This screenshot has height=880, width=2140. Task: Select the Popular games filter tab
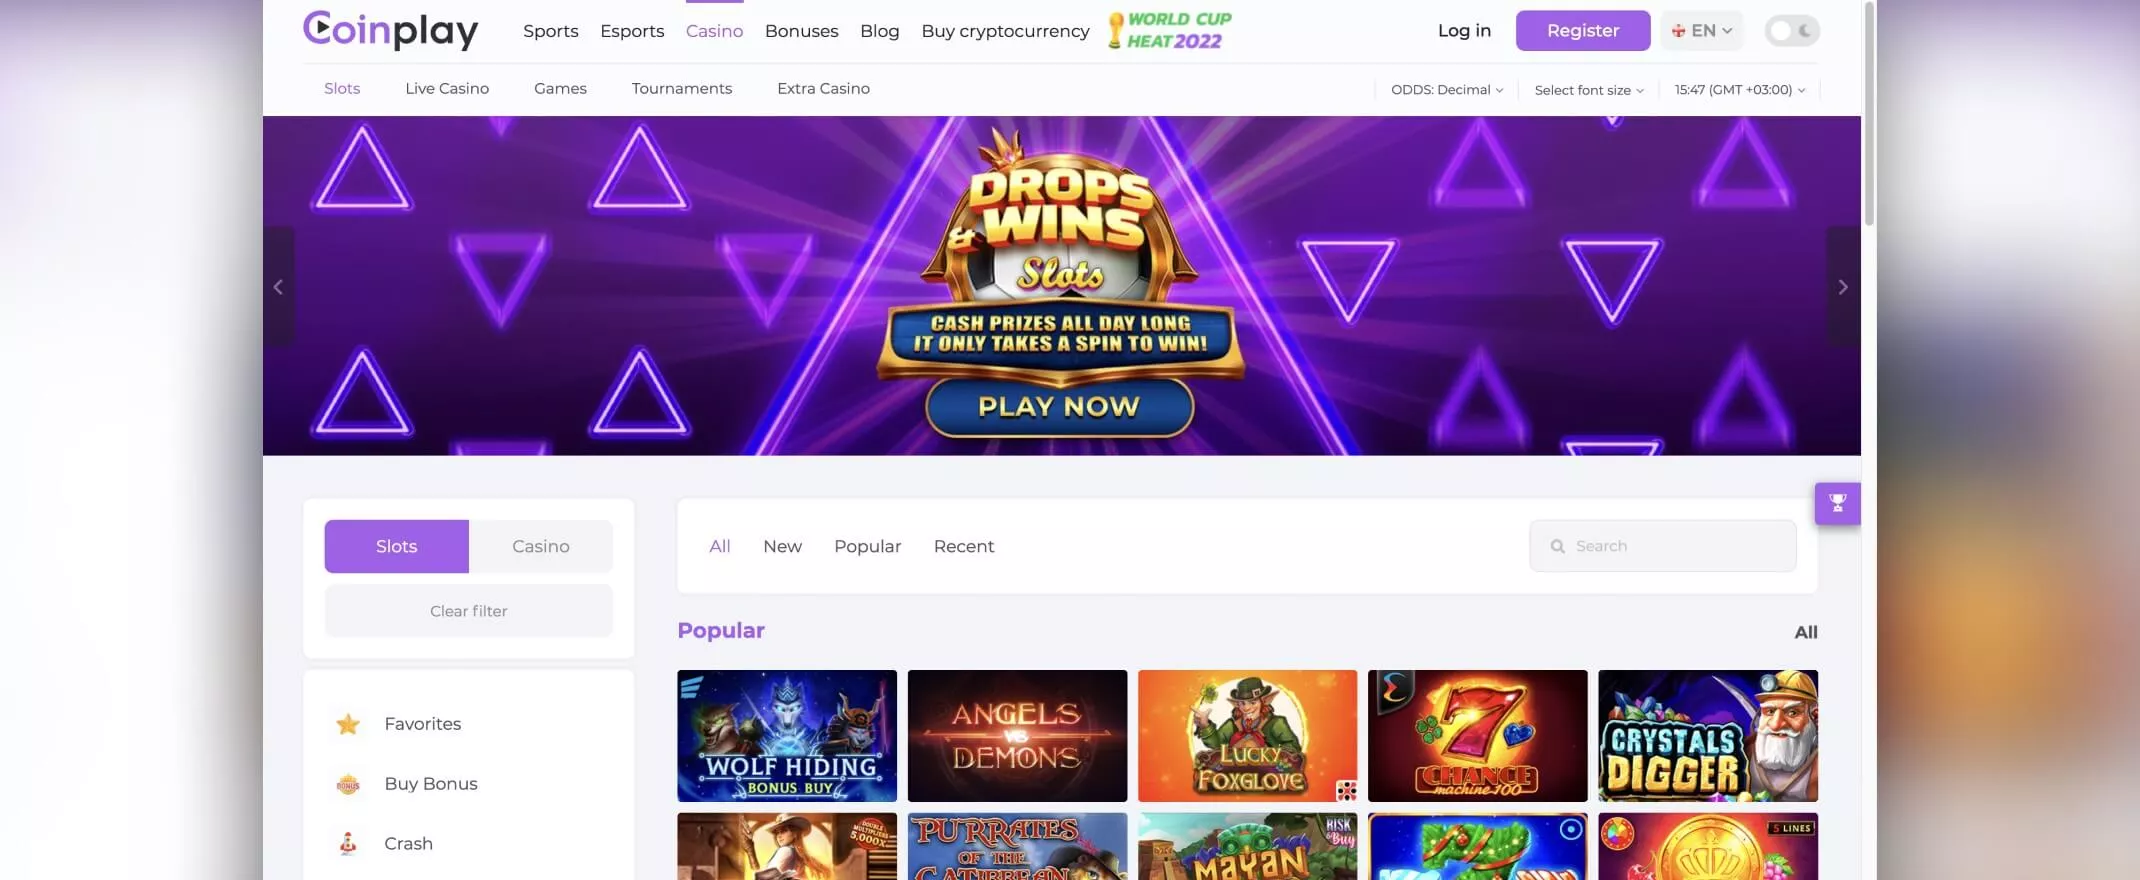pos(868,546)
